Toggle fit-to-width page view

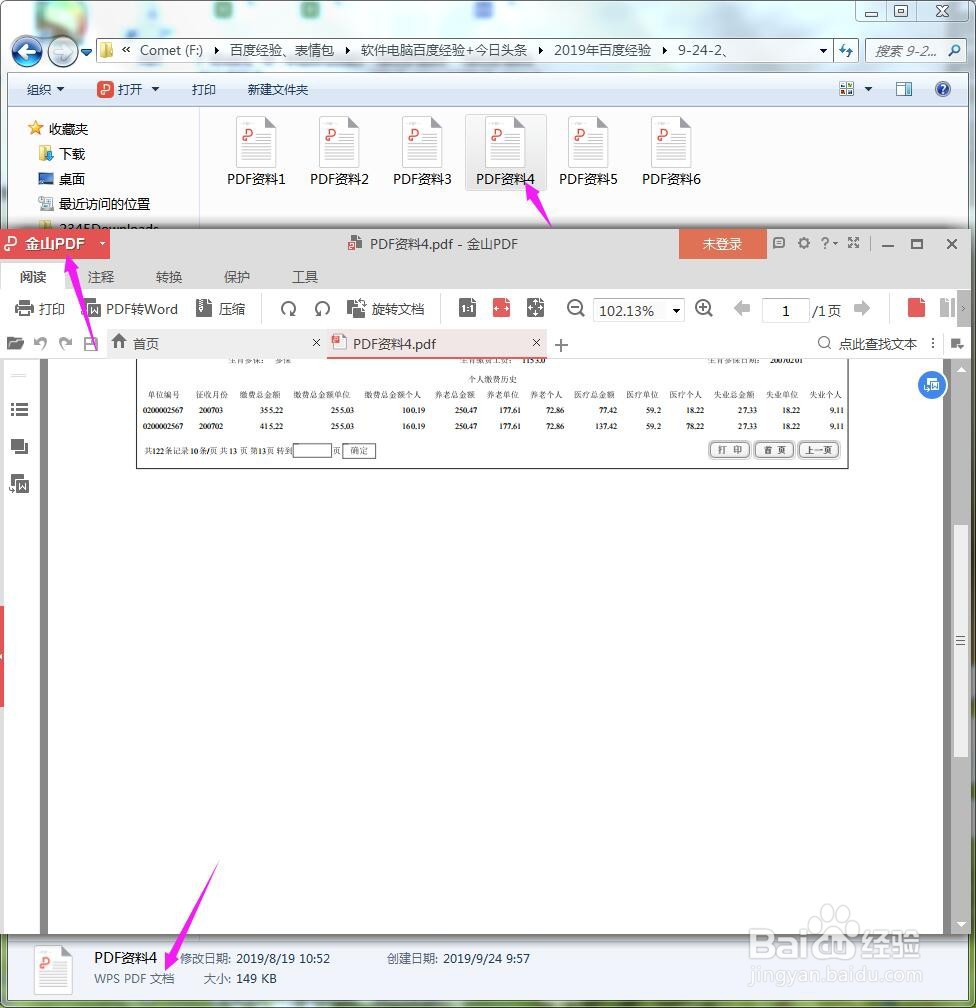point(500,308)
